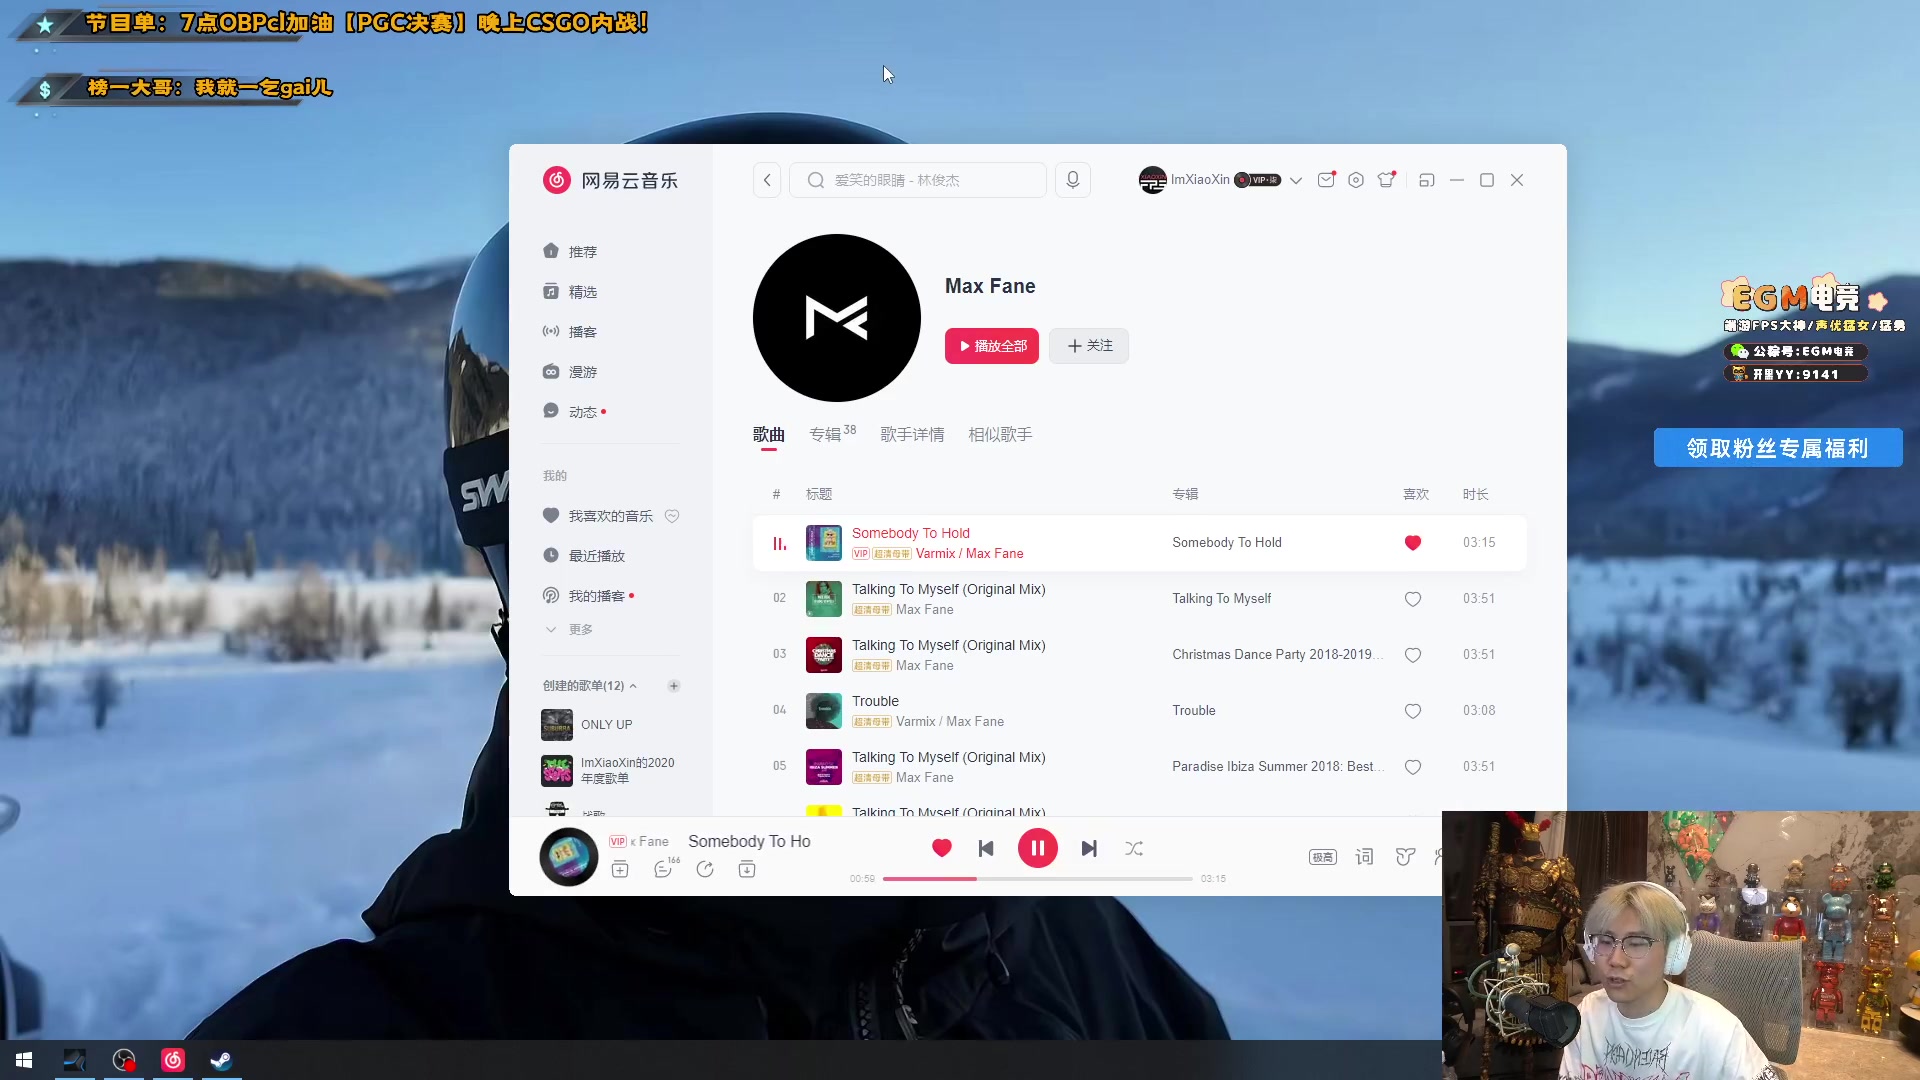1920x1080 pixels.
Task: Click 播放全部 play all button
Action: click(x=992, y=346)
